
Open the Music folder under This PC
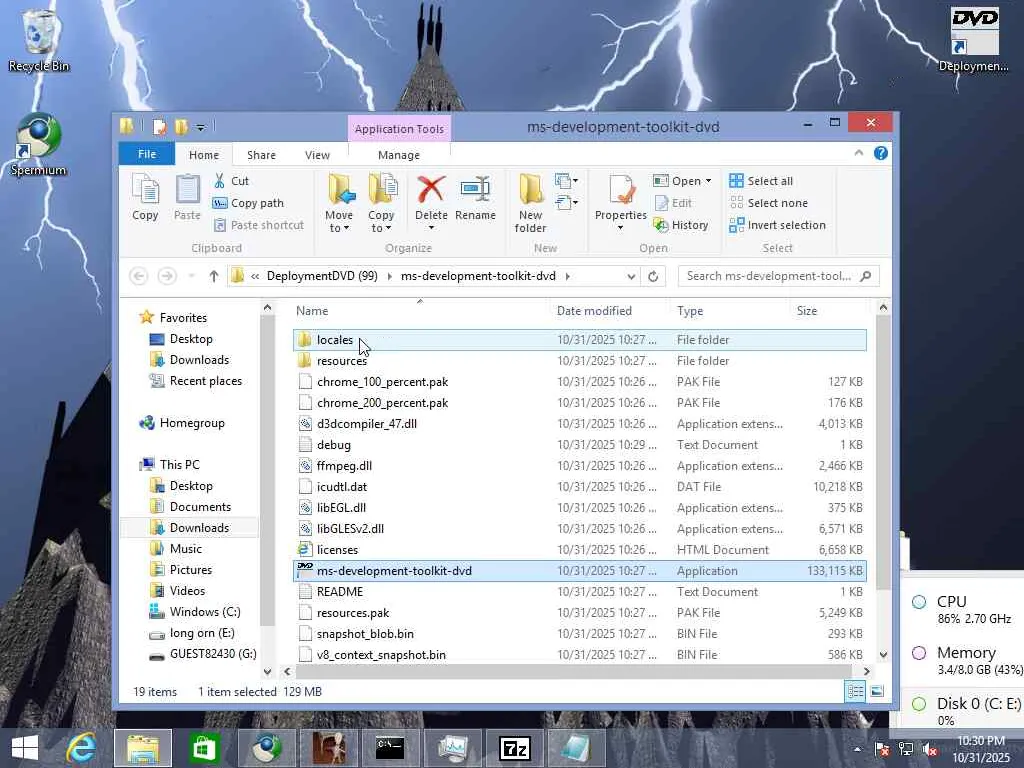point(185,549)
